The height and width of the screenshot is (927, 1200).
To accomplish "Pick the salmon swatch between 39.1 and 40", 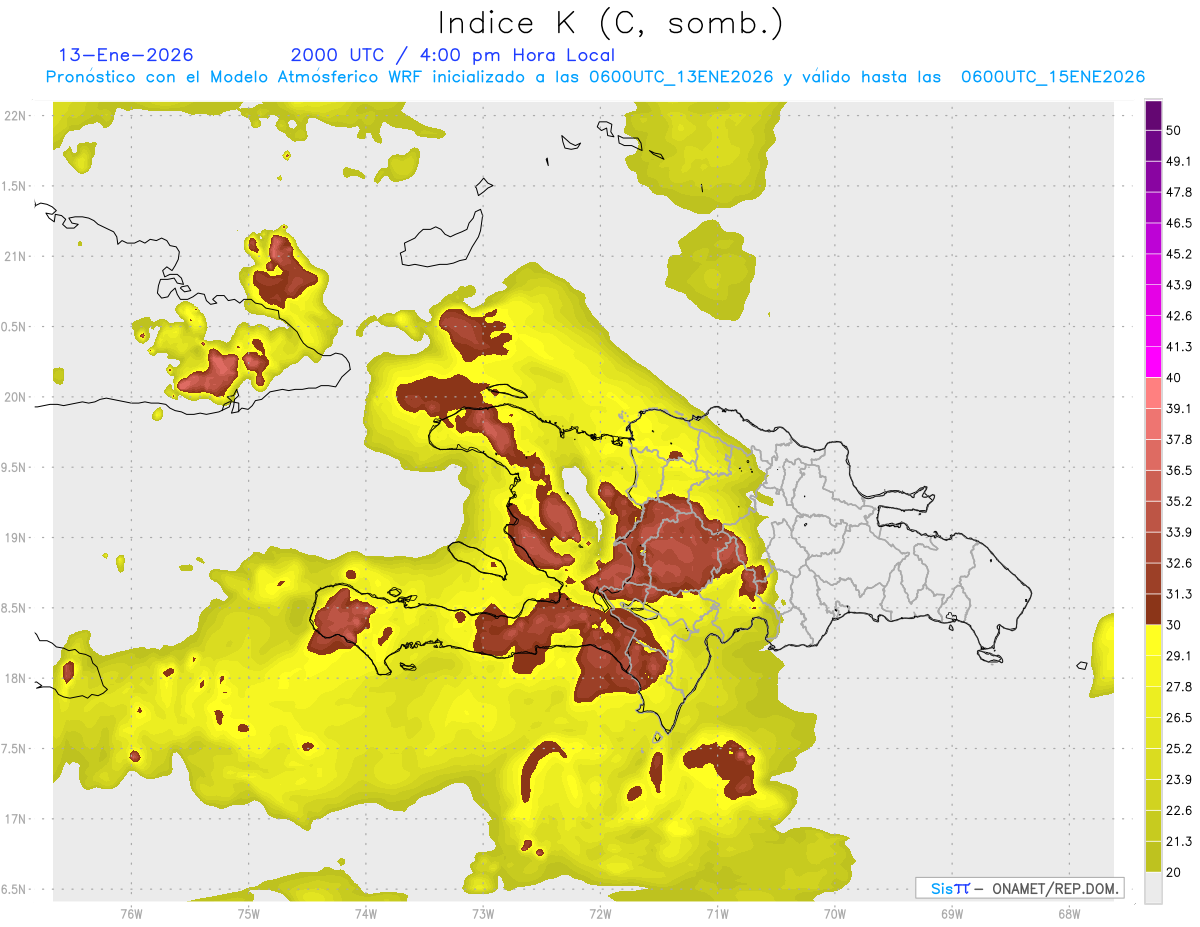I will [x=1153, y=394].
